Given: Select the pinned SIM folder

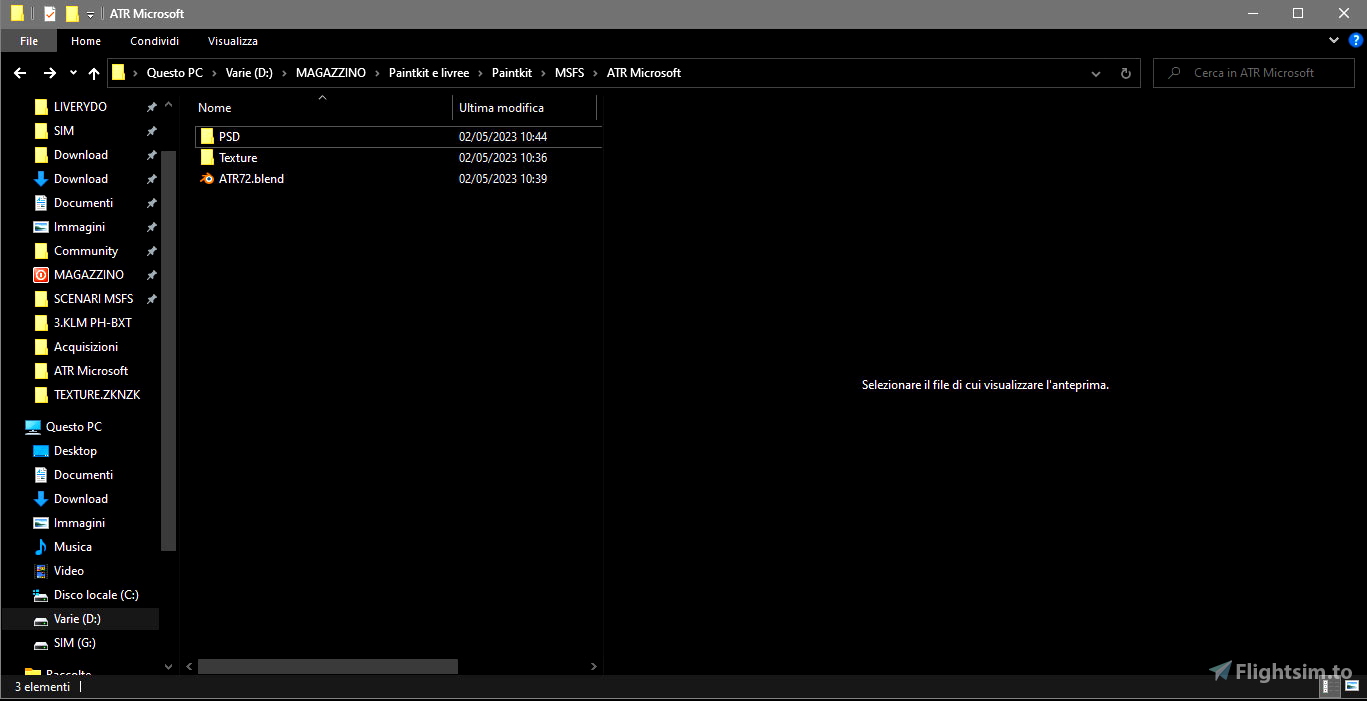Looking at the screenshot, I should point(64,131).
